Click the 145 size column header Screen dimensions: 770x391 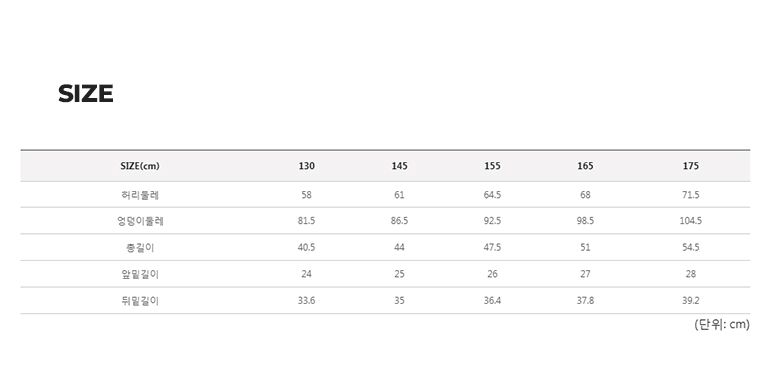point(399,166)
